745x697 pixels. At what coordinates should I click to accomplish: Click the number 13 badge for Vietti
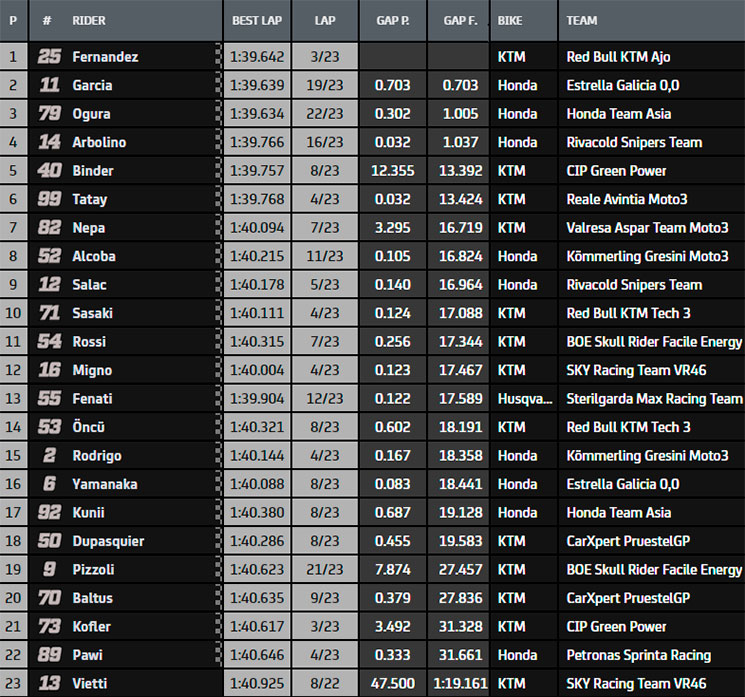click(x=49, y=684)
